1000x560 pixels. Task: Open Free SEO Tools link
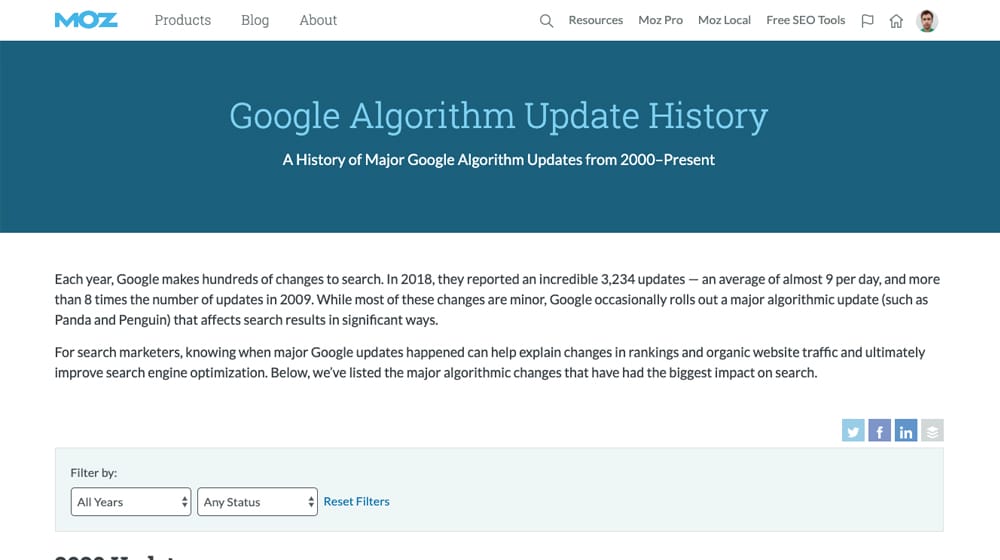[805, 20]
